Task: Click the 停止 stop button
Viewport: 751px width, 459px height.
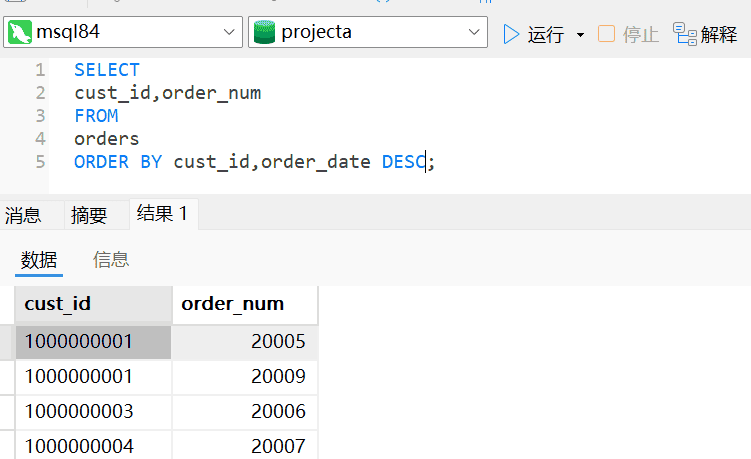Action: 628,34
